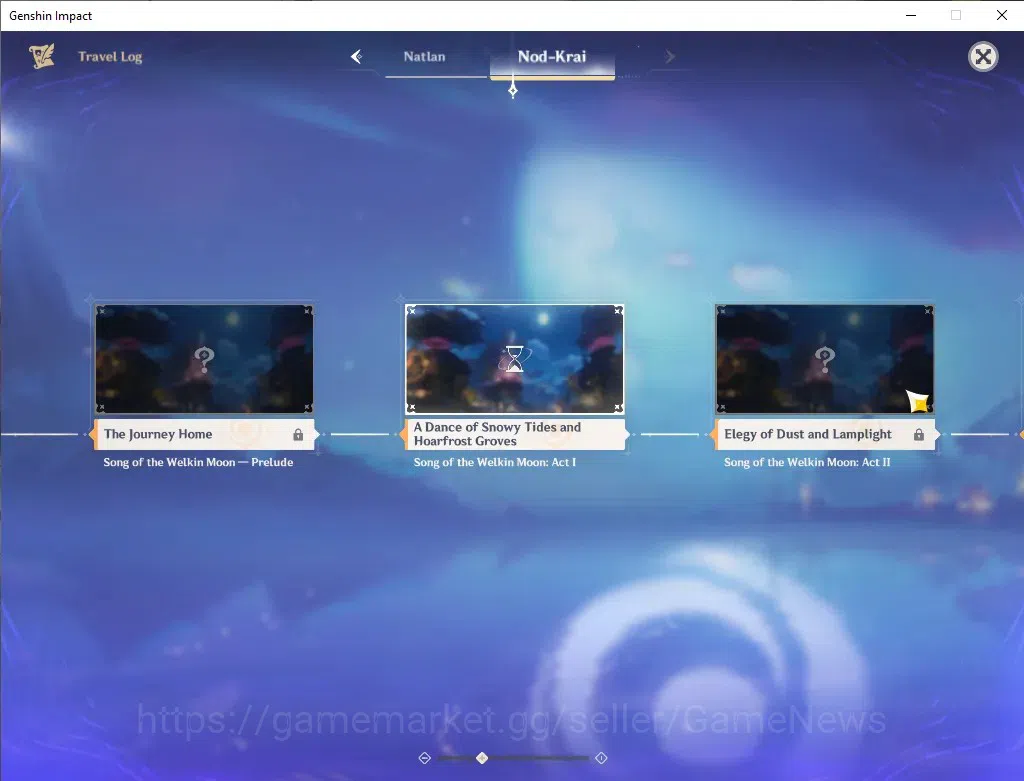Close the Travel Log with the X button
The height and width of the screenshot is (781, 1024).
[x=983, y=57]
